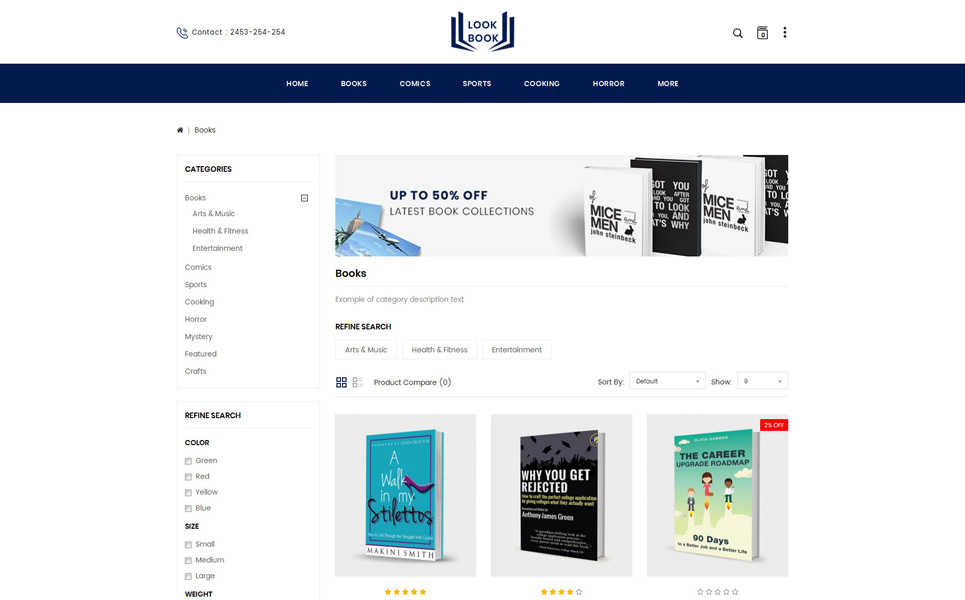This screenshot has height=600, width=965.
Task: Open the Home menu item
Action: [x=297, y=84]
